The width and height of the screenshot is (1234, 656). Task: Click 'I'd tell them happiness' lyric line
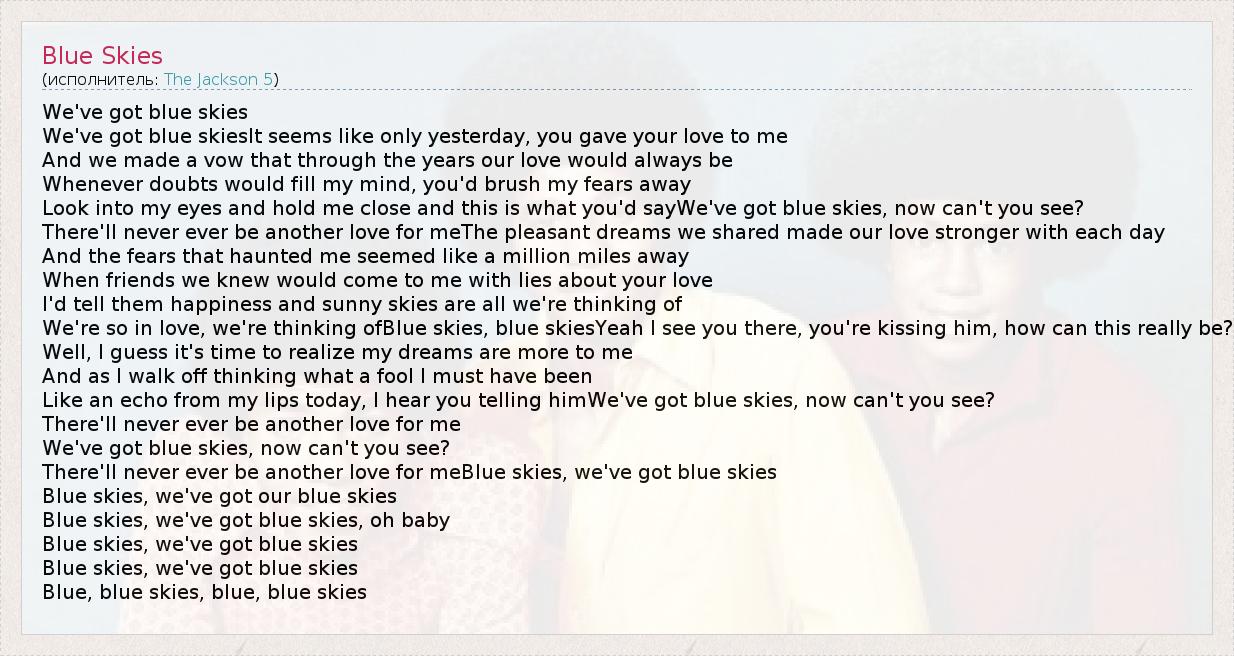coord(362,304)
